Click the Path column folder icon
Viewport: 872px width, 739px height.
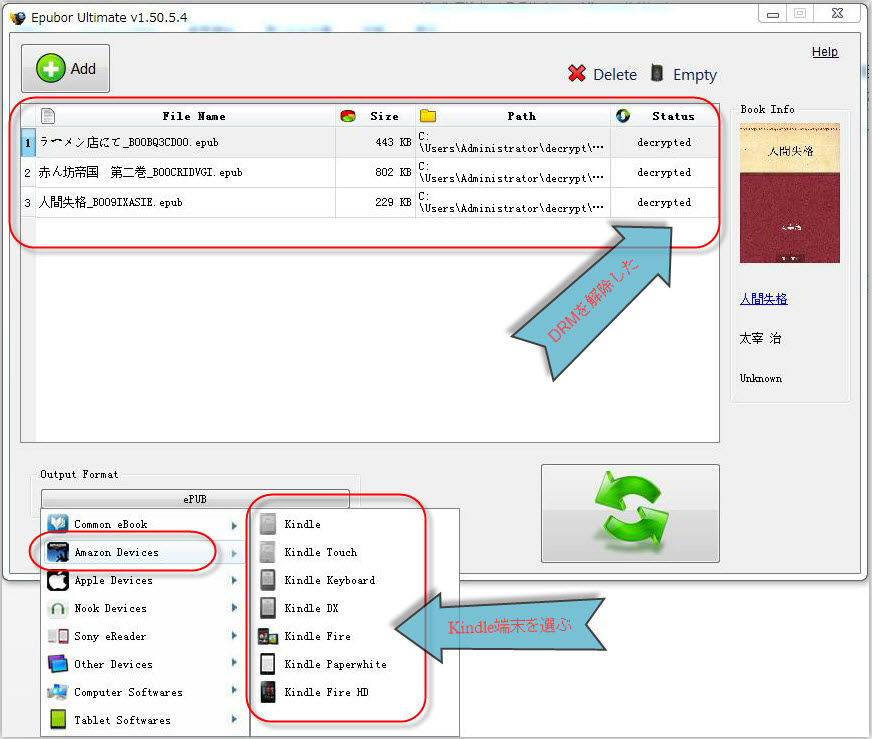(x=428, y=116)
